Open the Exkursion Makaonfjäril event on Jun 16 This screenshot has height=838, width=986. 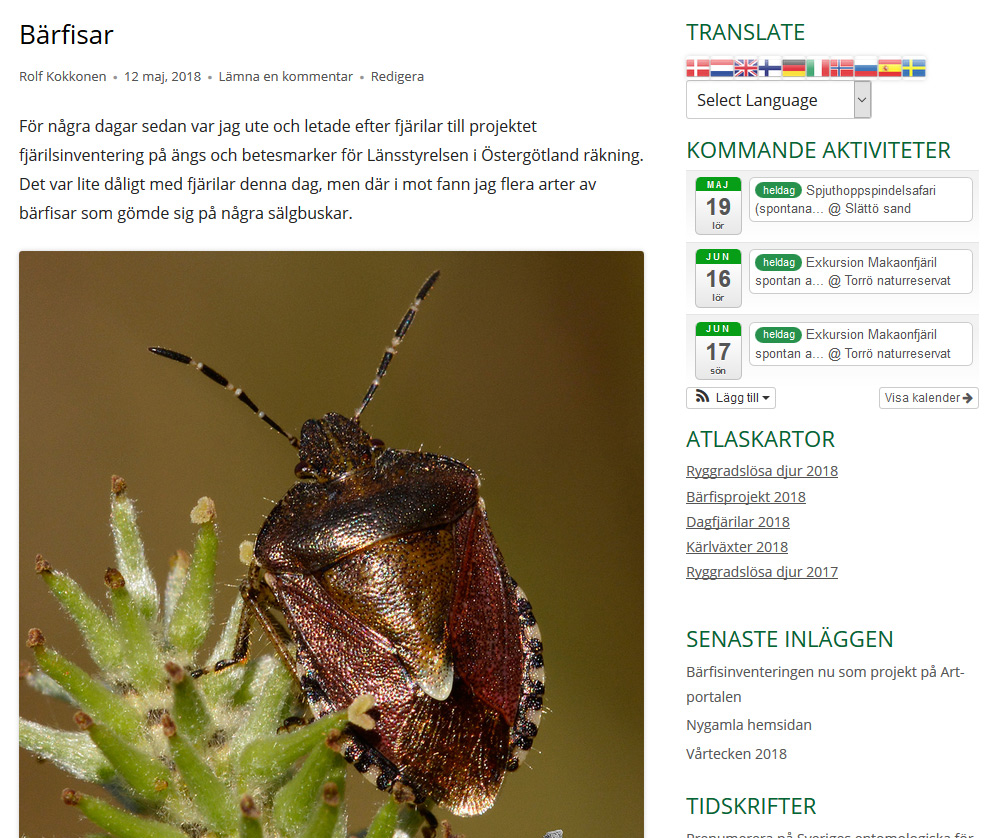click(860, 272)
